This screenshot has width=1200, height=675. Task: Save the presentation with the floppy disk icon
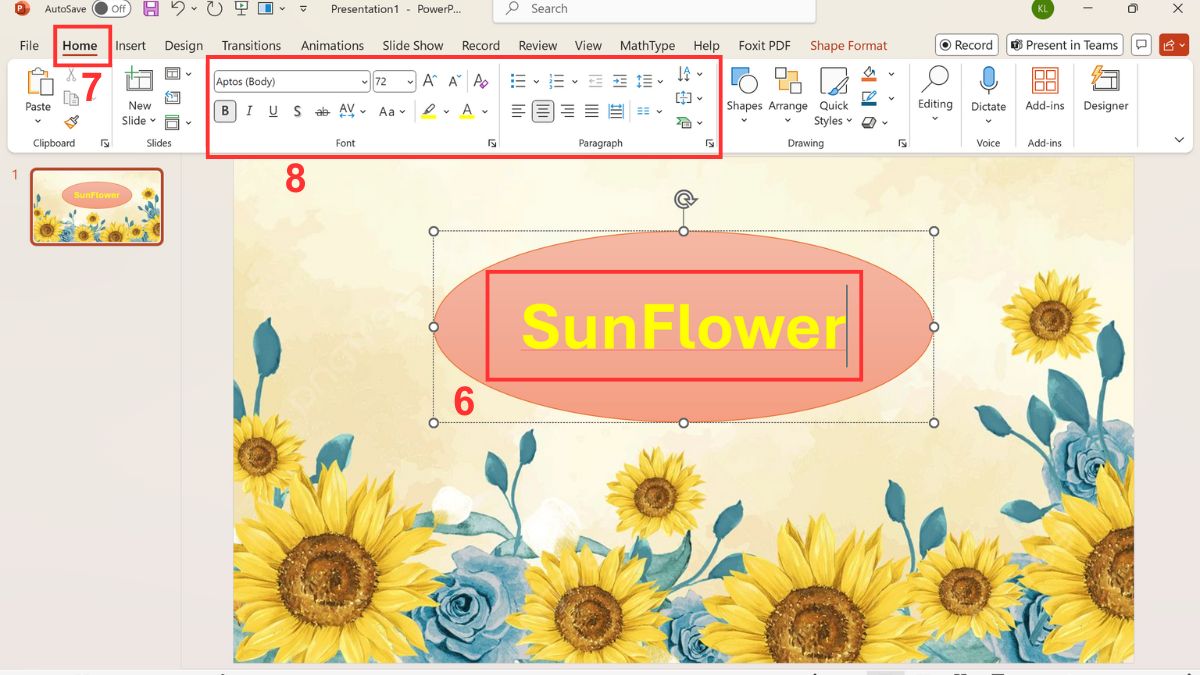point(150,9)
